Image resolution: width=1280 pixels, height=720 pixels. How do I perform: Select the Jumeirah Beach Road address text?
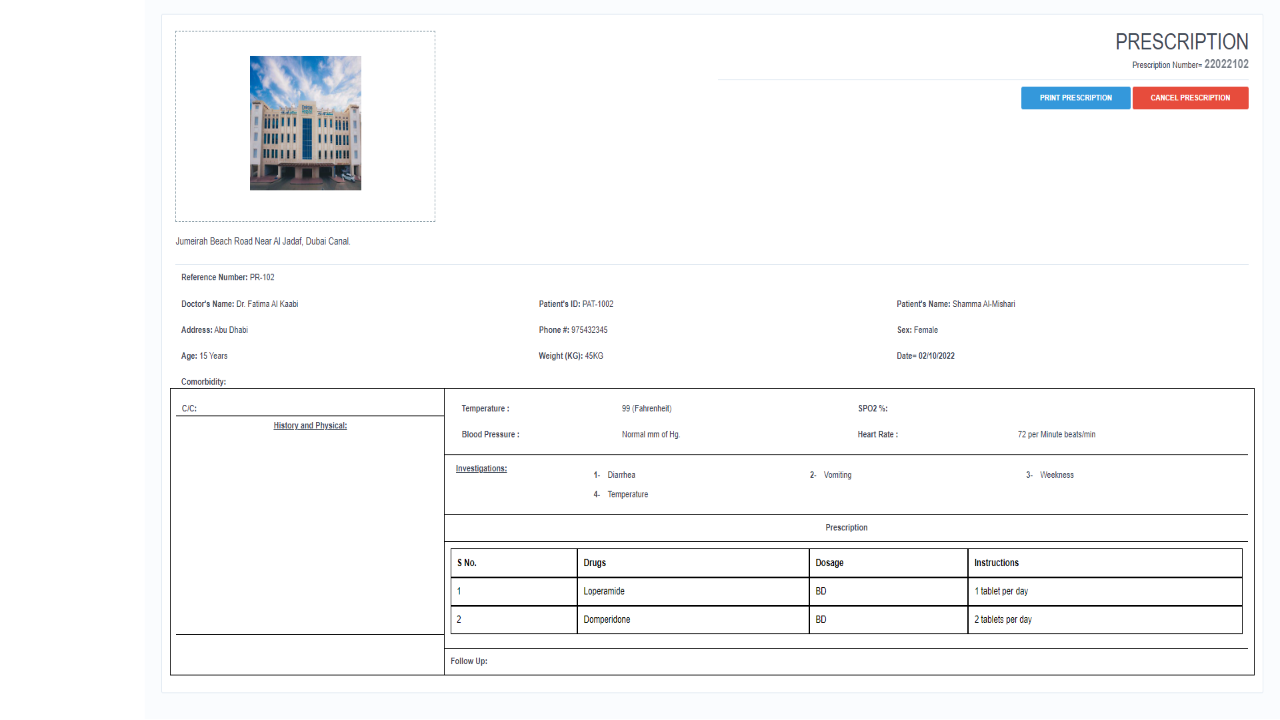coord(263,241)
